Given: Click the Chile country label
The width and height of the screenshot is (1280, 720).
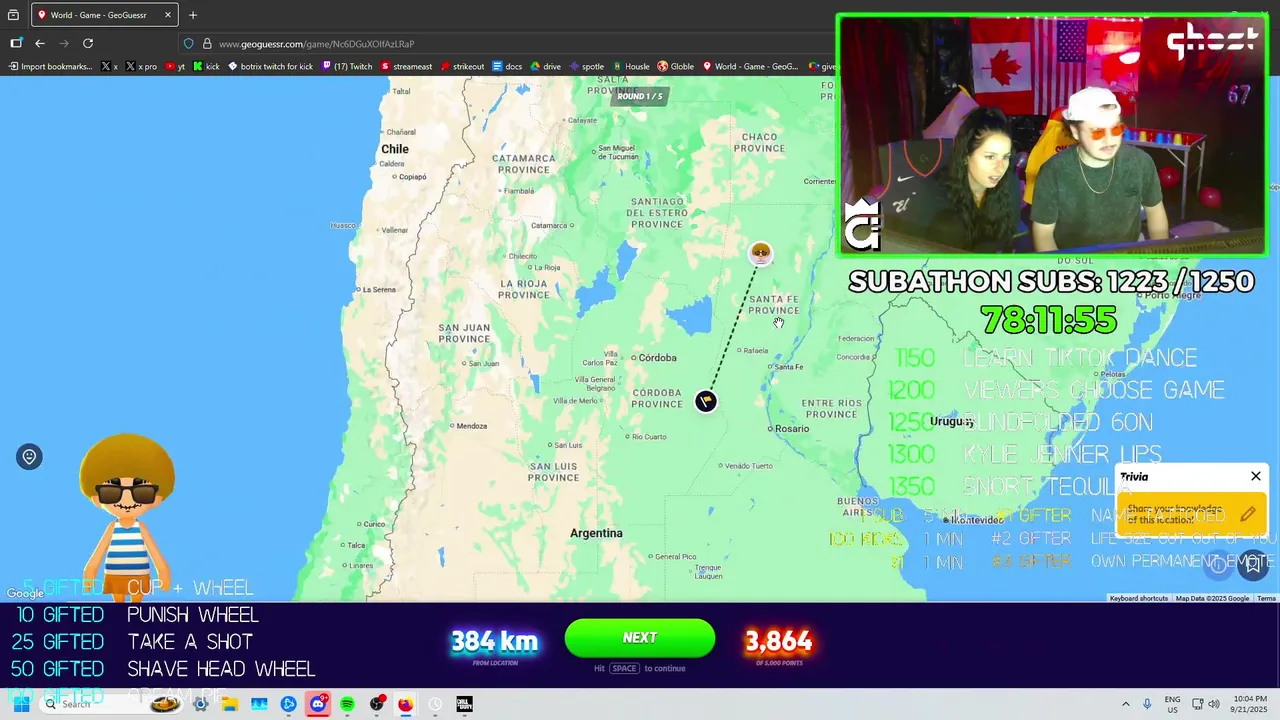Looking at the screenshot, I should click(x=395, y=149).
